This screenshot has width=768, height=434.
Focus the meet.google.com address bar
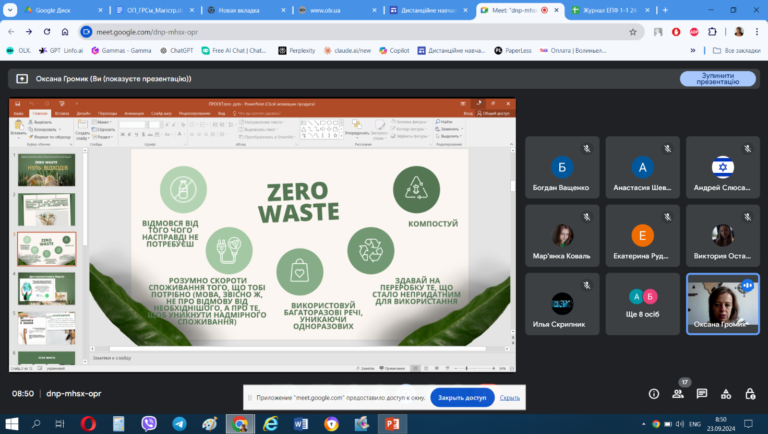click(360, 32)
